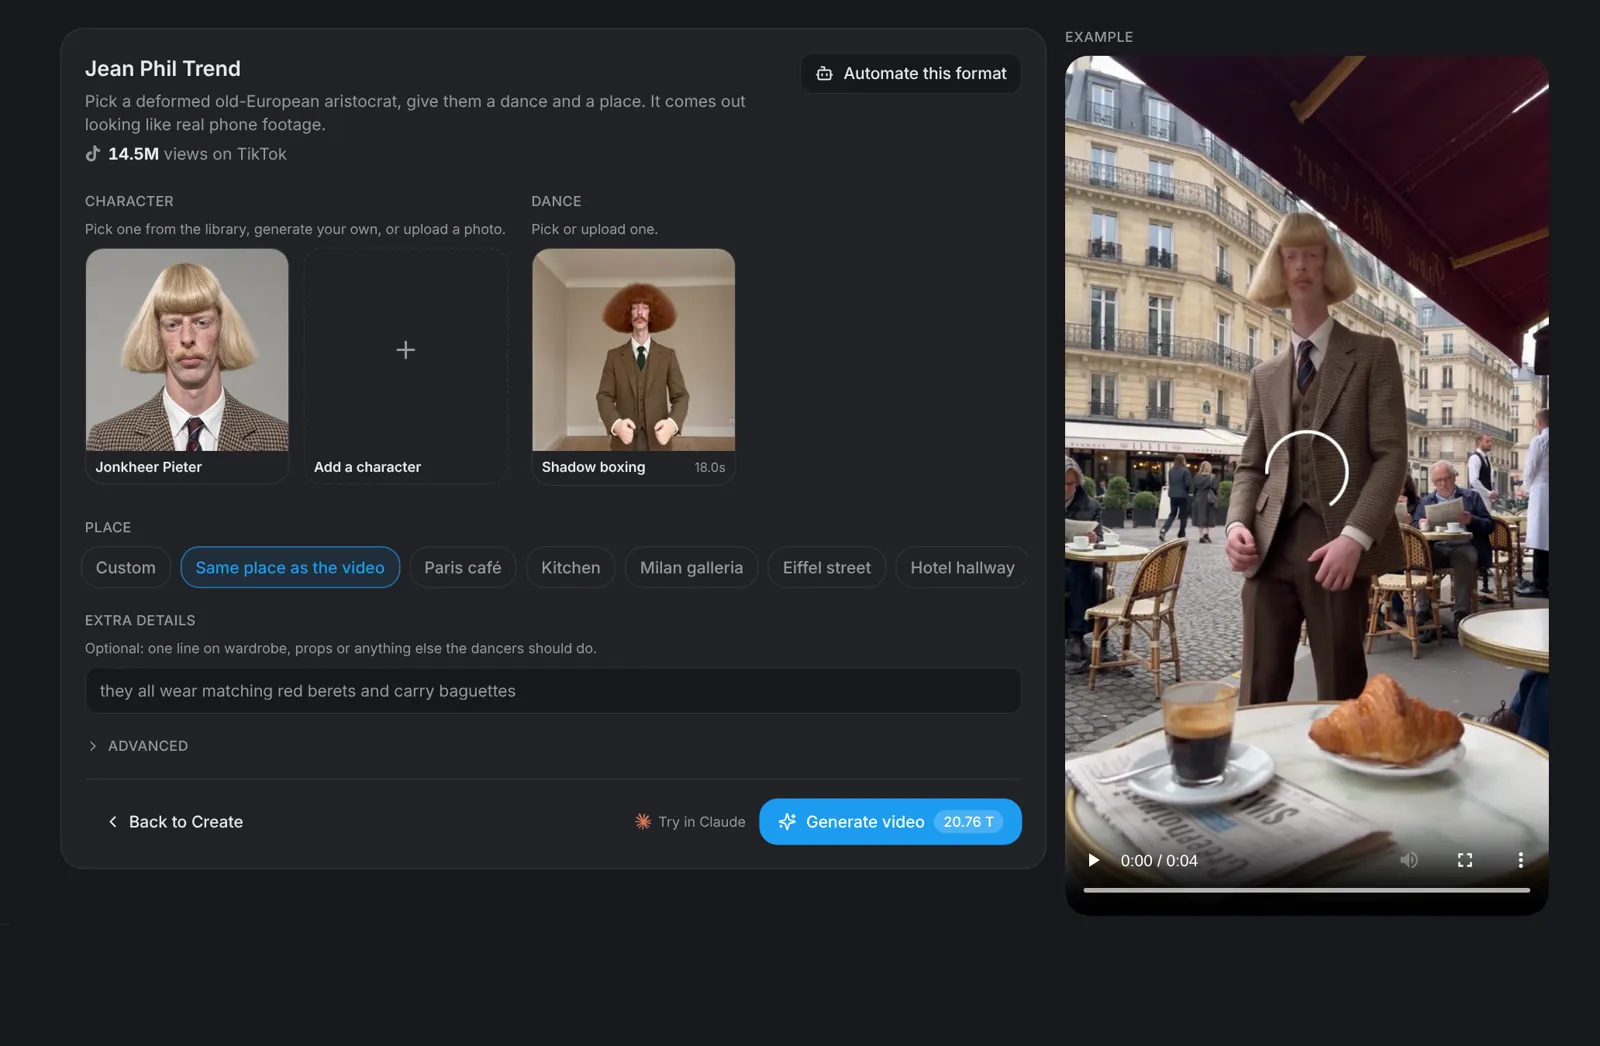This screenshot has height=1046, width=1600.
Task: Click the Automate this format button
Action: click(x=911, y=73)
